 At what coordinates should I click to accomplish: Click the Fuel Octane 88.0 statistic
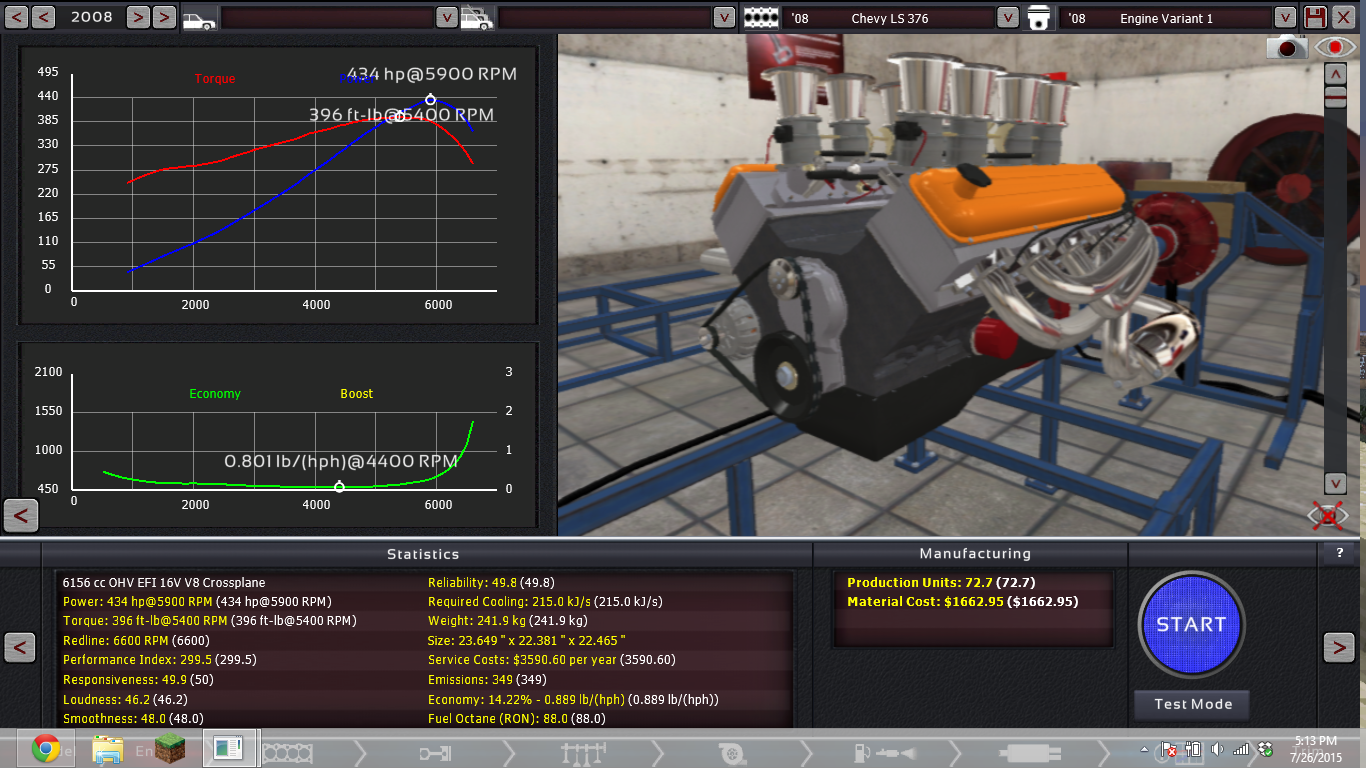coord(517,719)
